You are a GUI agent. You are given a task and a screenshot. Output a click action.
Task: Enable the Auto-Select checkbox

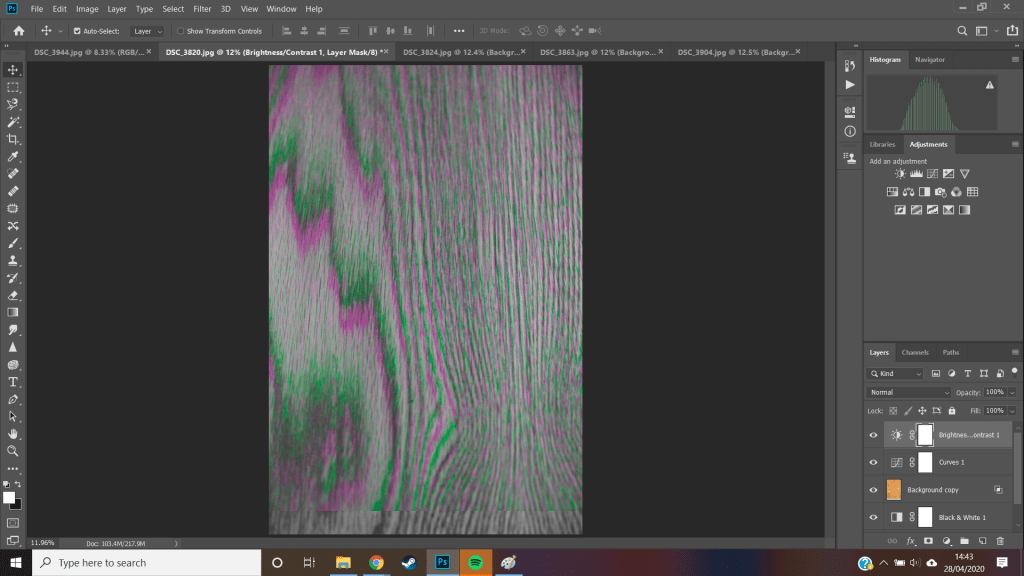(77, 31)
